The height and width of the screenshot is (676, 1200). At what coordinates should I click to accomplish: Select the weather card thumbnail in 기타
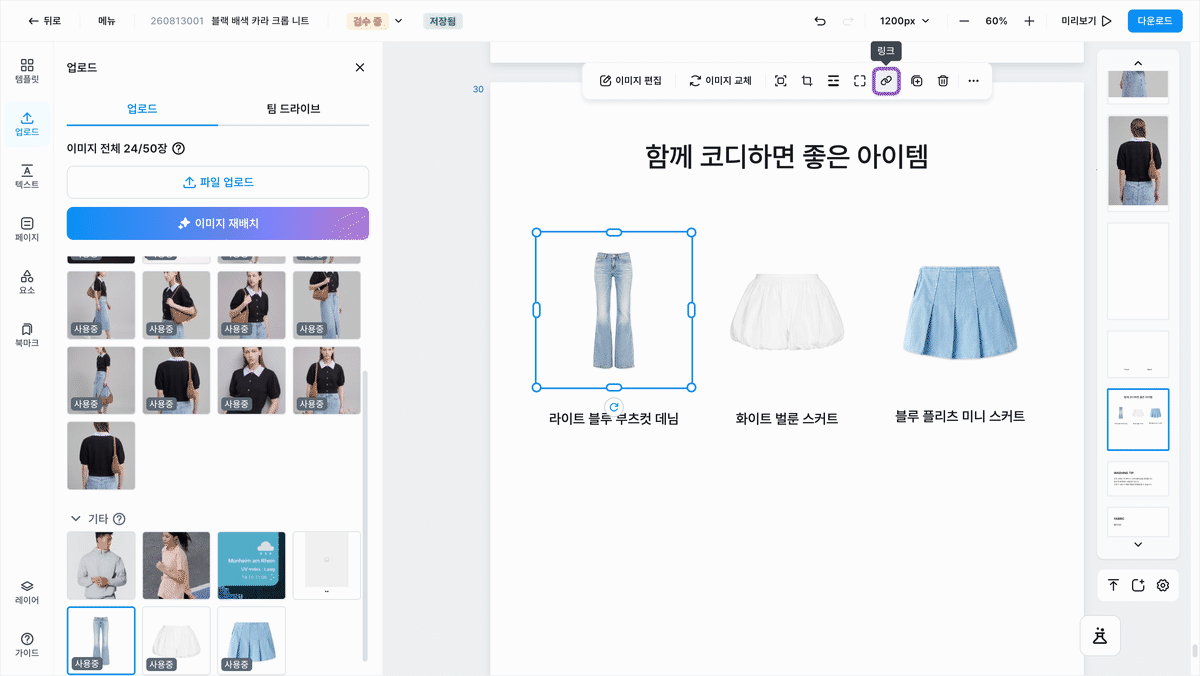(x=251, y=565)
